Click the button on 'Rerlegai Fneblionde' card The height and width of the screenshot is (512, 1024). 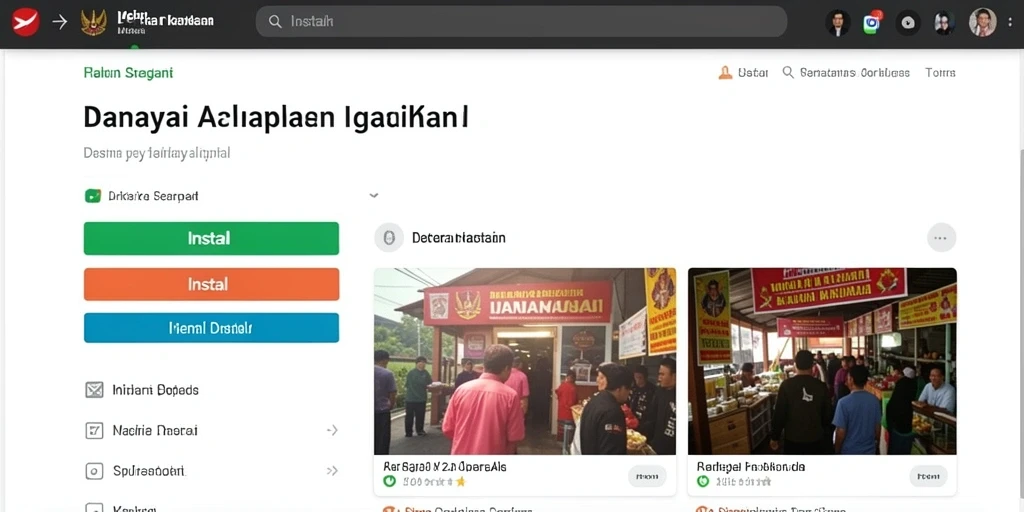pyautogui.click(x=928, y=477)
